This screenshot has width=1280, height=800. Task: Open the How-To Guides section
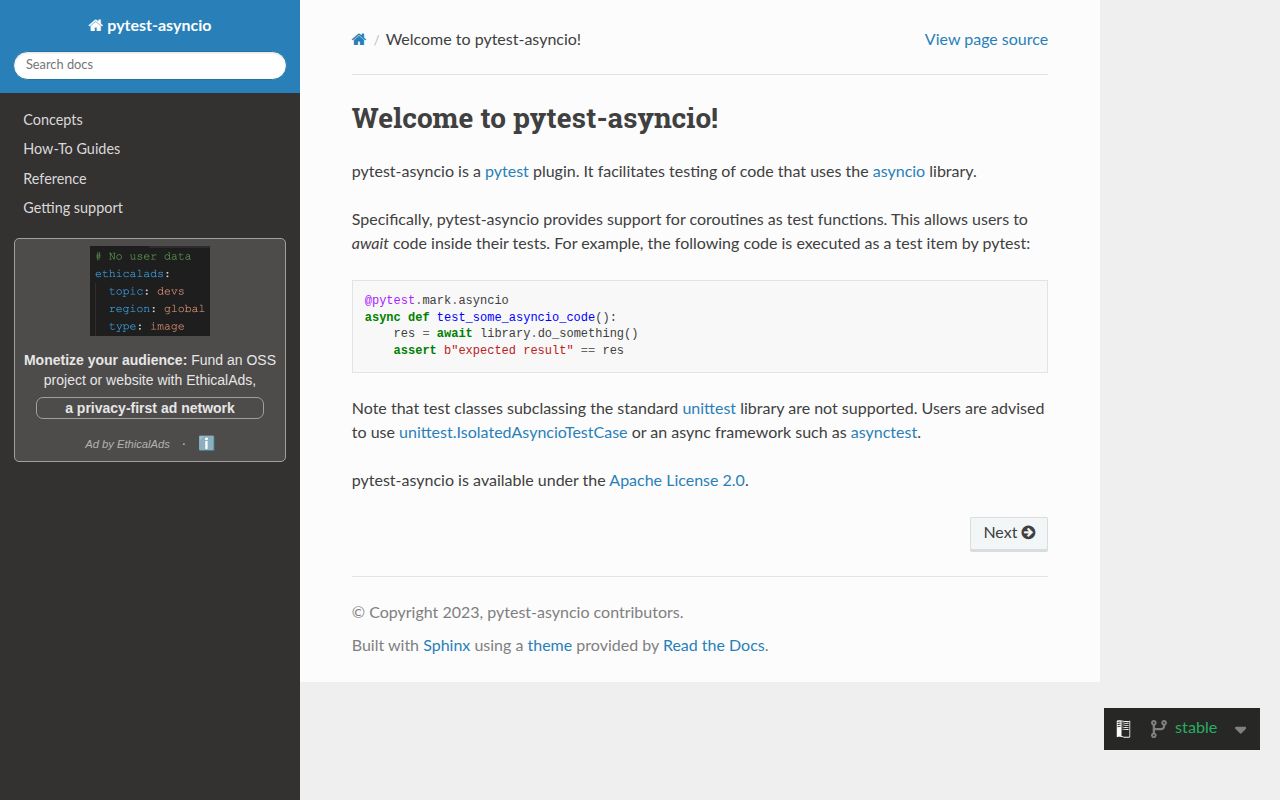pos(72,149)
